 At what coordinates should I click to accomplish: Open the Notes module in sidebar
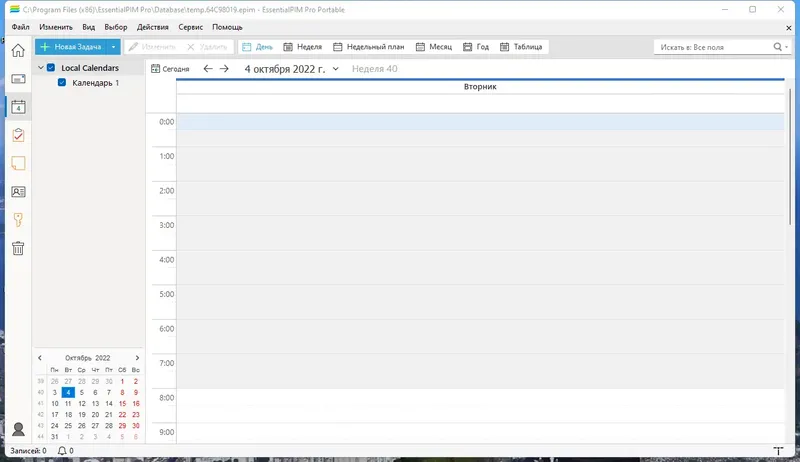[x=18, y=163]
